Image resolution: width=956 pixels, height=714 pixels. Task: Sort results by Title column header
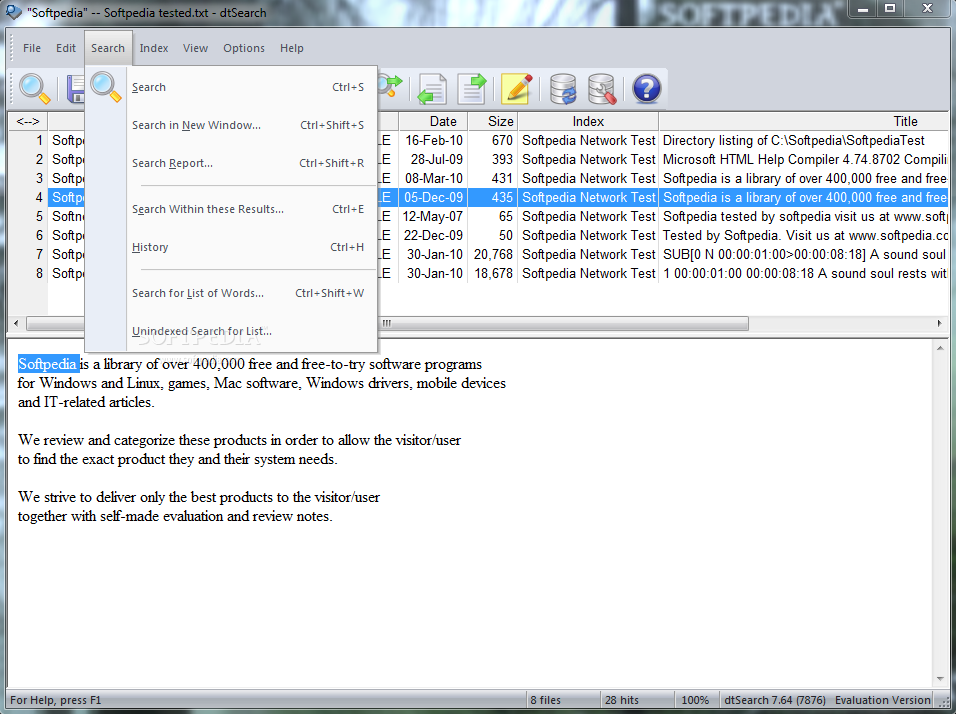click(x=804, y=121)
